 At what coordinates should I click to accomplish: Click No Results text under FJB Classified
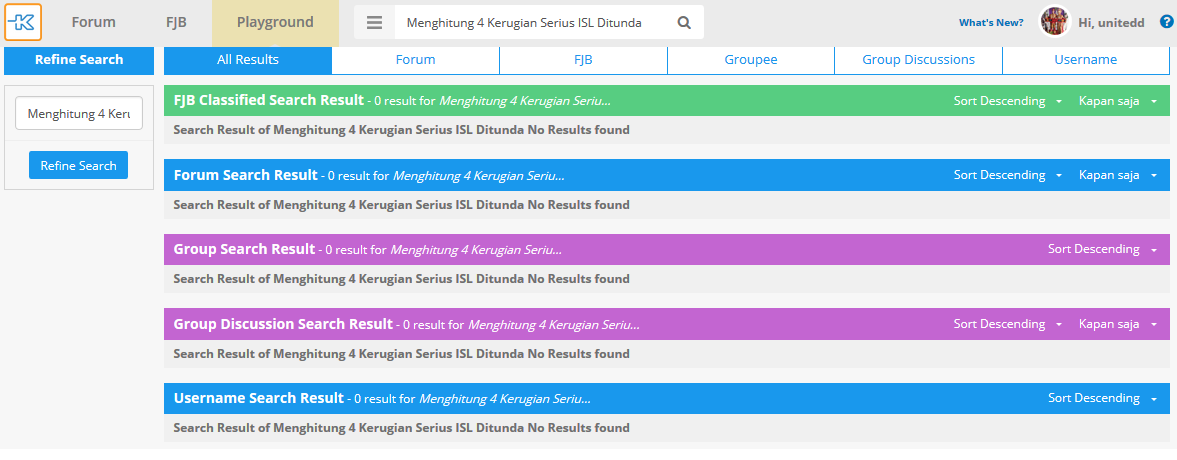[402, 130]
